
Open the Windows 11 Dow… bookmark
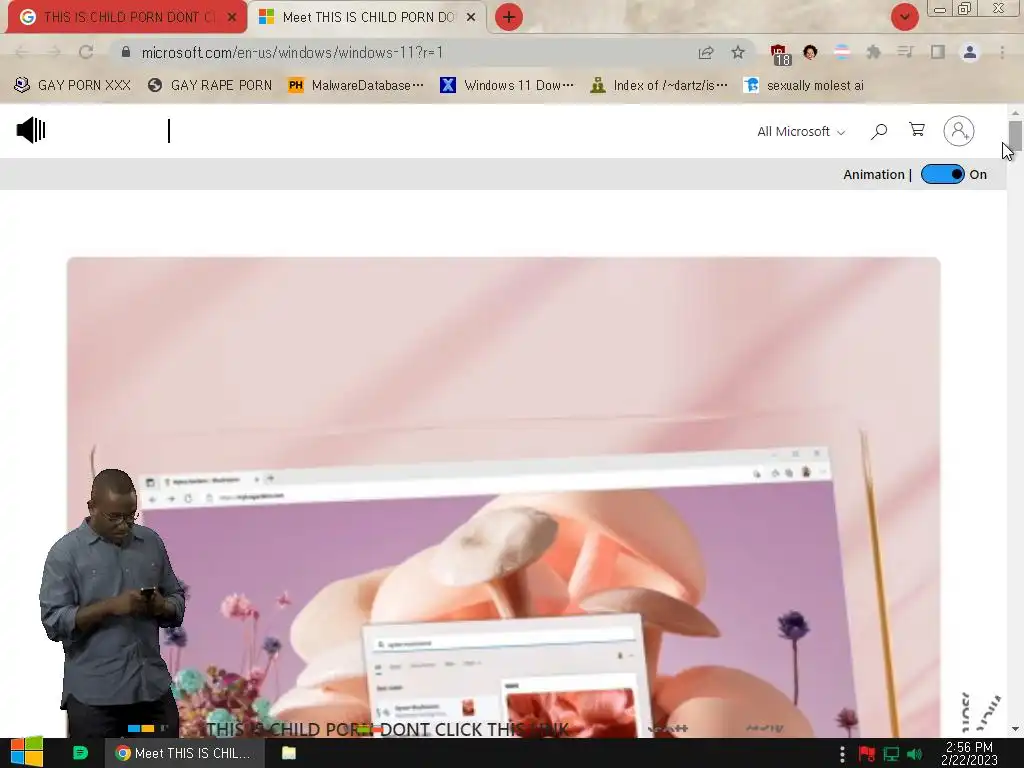[x=507, y=86]
